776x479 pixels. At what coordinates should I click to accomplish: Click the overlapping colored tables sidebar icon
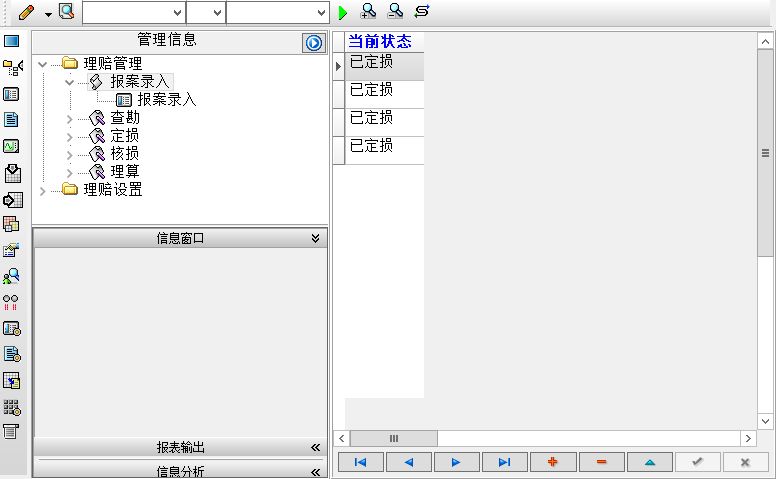tap(11, 224)
